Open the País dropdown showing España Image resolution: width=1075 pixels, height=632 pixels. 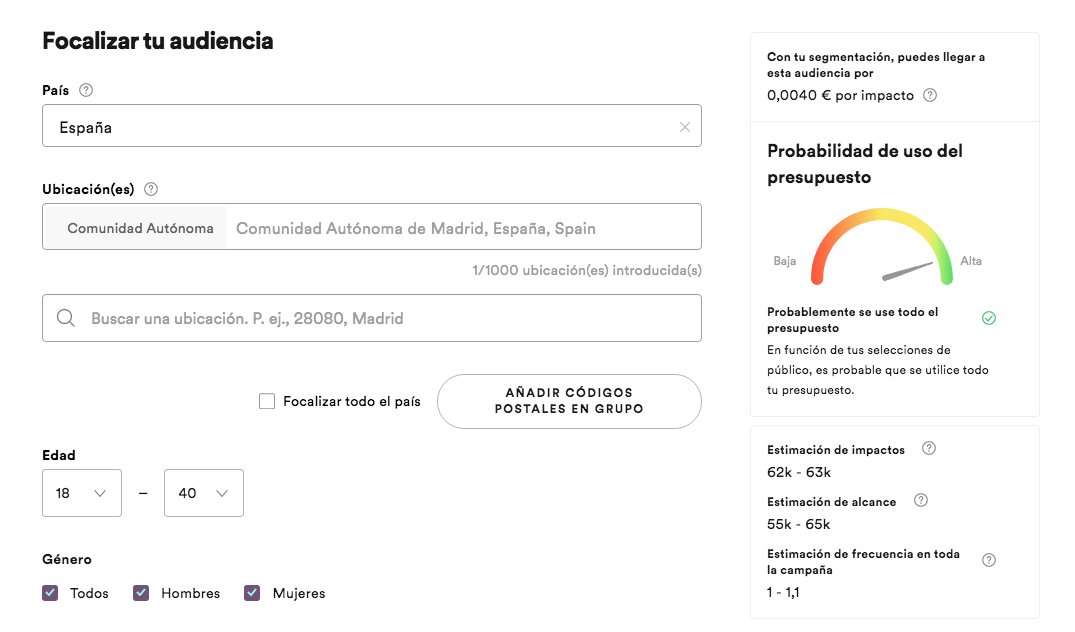[360, 127]
